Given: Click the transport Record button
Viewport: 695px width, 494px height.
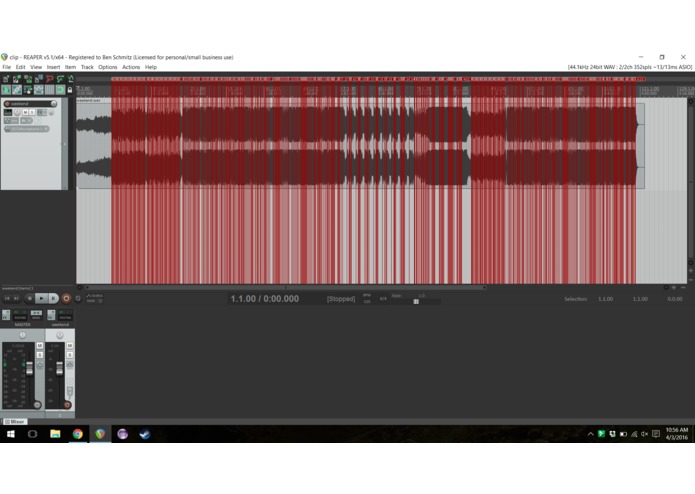Looking at the screenshot, I should click(x=66, y=299).
